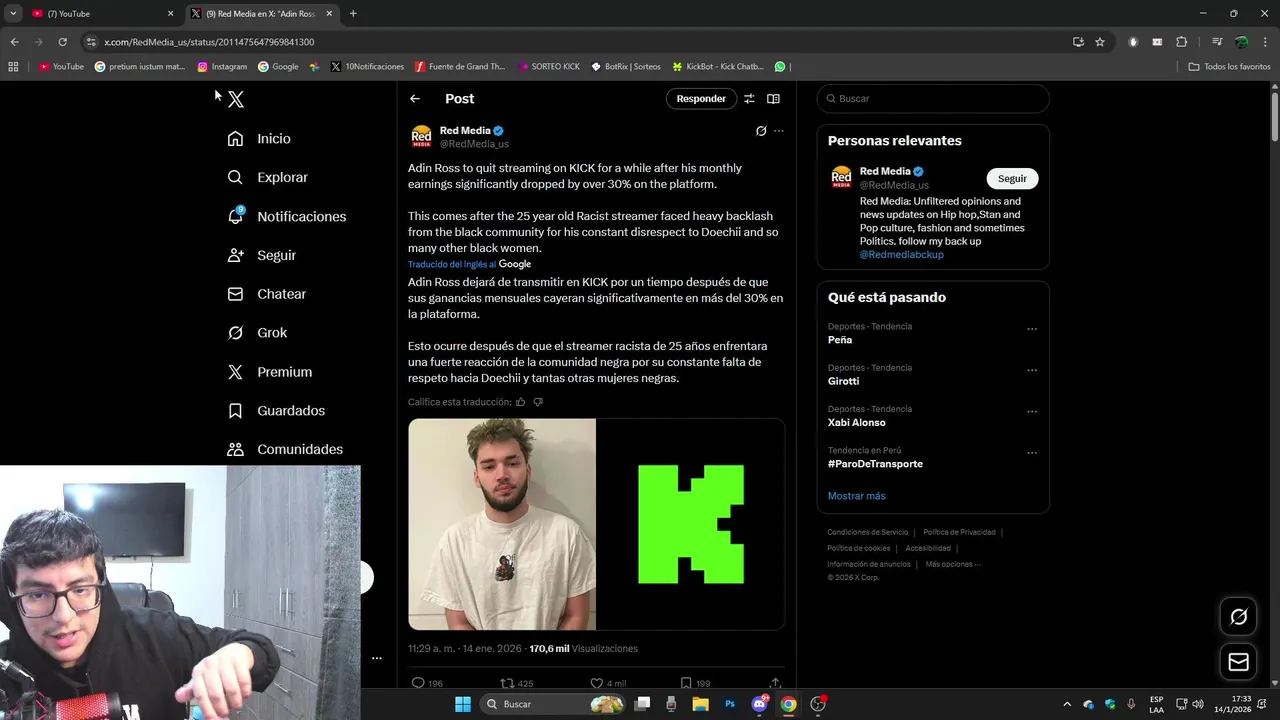Open Seguir in the X sidebar
This screenshot has width=1280, height=720.
[x=262, y=255]
